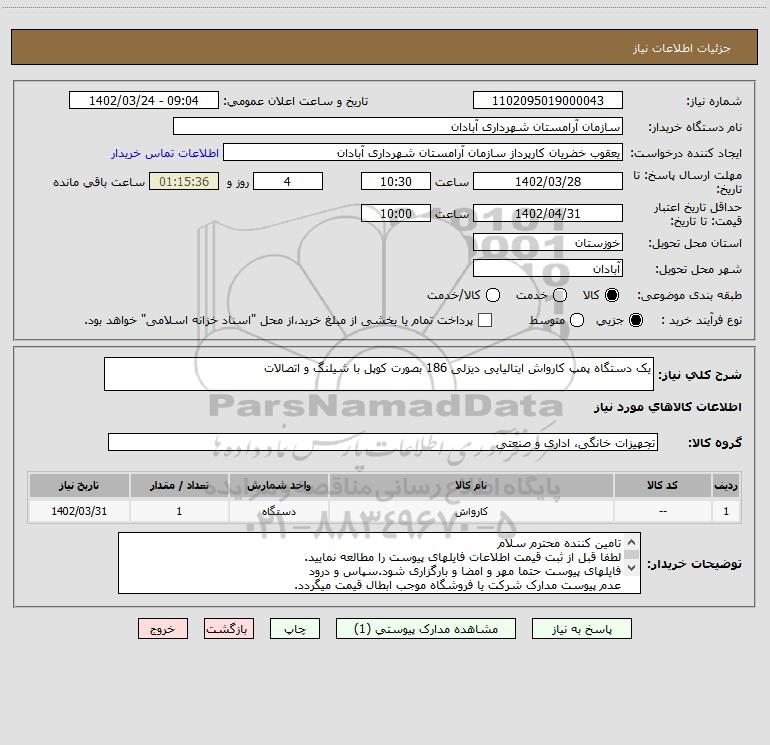This screenshot has width=770, height=745.
Task: Click the price validity date 1402/04/31
Action: [548, 213]
